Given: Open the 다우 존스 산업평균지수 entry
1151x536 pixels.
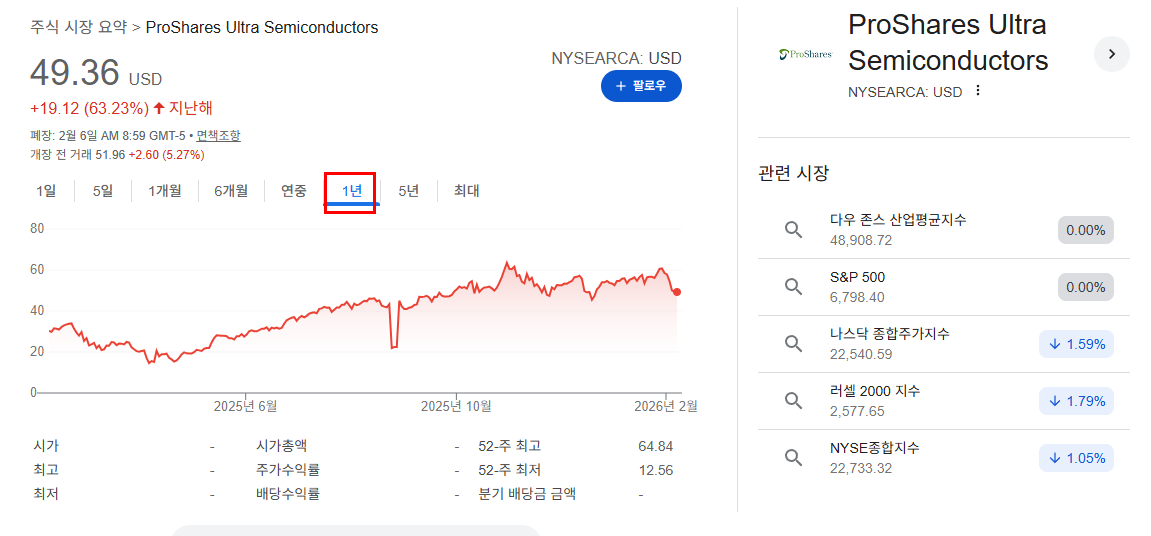Looking at the screenshot, I should pyautogui.click(x=944, y=230).
